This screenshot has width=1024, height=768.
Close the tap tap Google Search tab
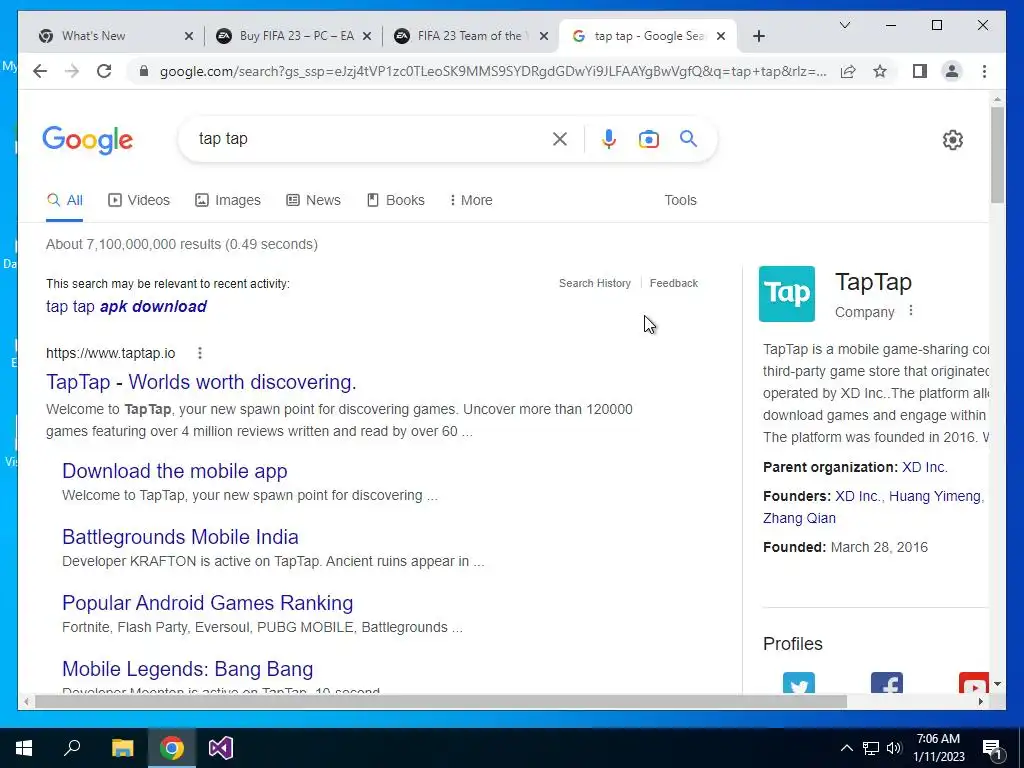coord(721,36)
